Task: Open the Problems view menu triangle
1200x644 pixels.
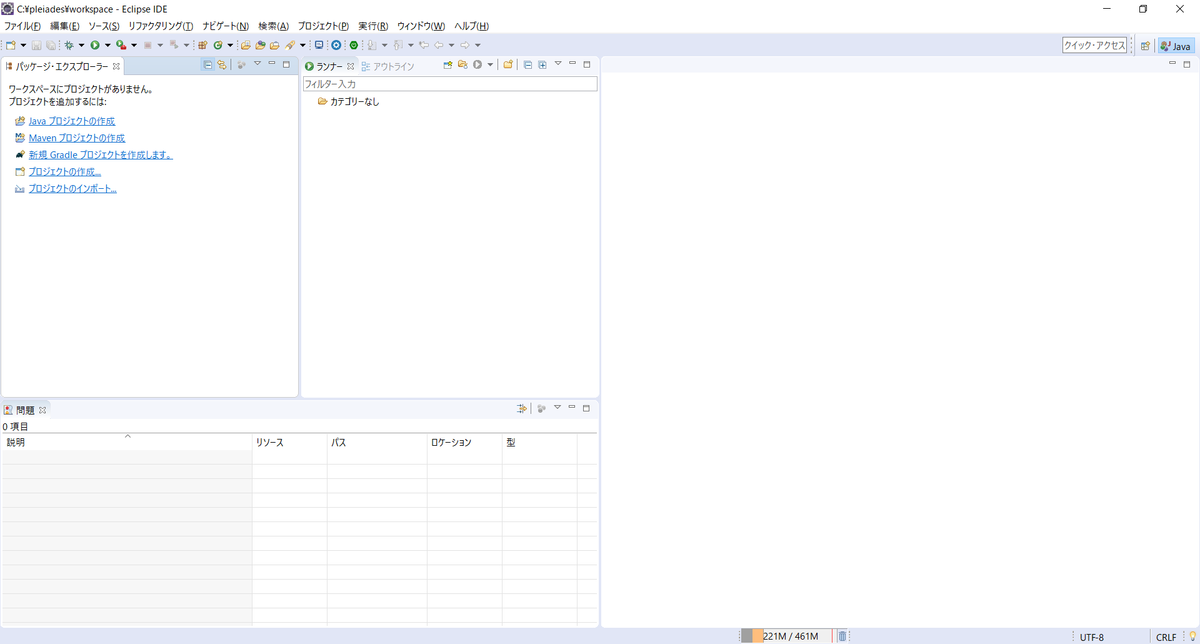Action: [557, 408]
